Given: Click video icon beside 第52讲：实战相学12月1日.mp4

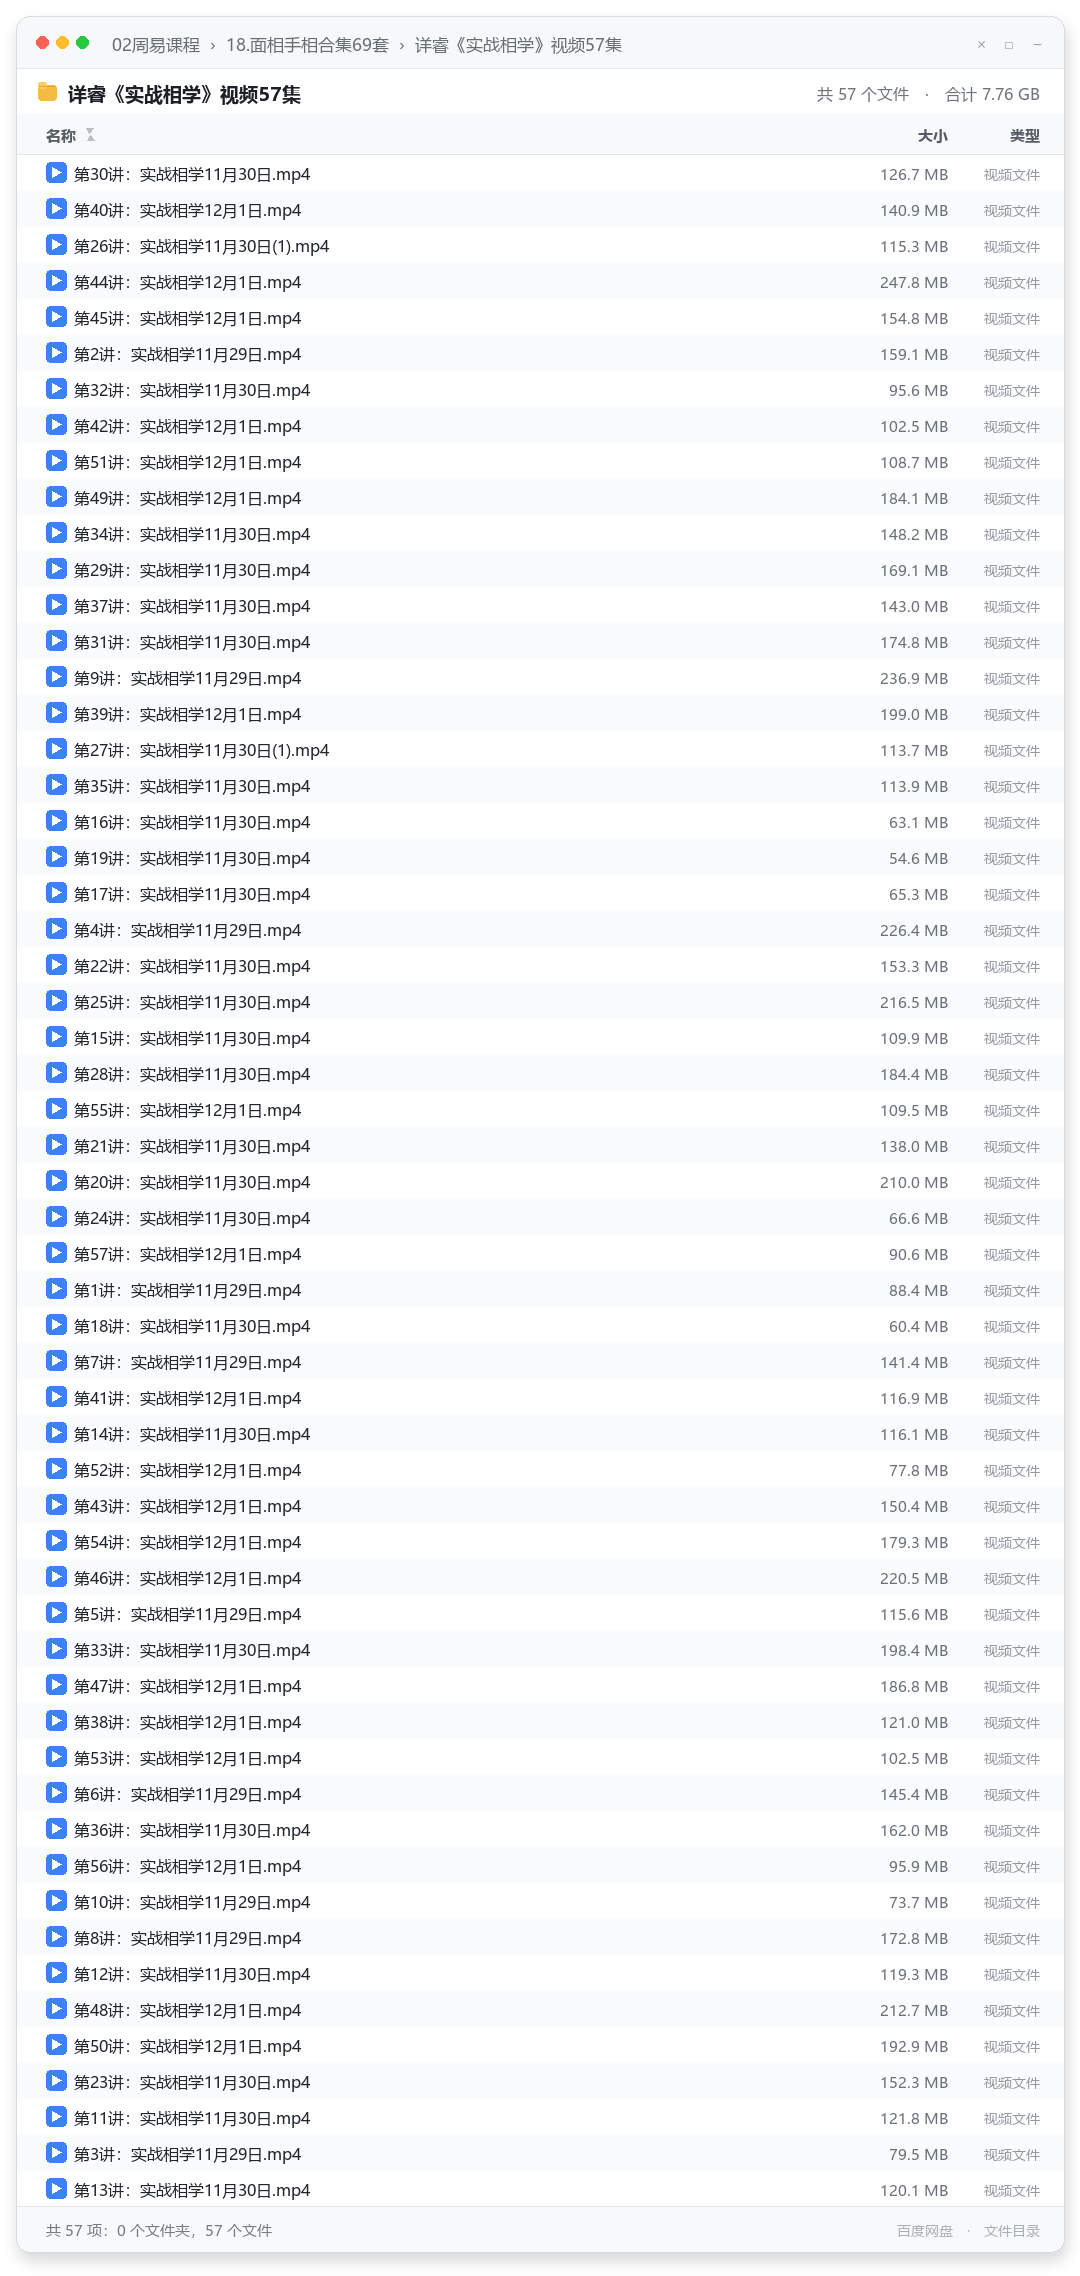Looking at the screenshot, I should pyautogui.click(x=56, y=1469).
